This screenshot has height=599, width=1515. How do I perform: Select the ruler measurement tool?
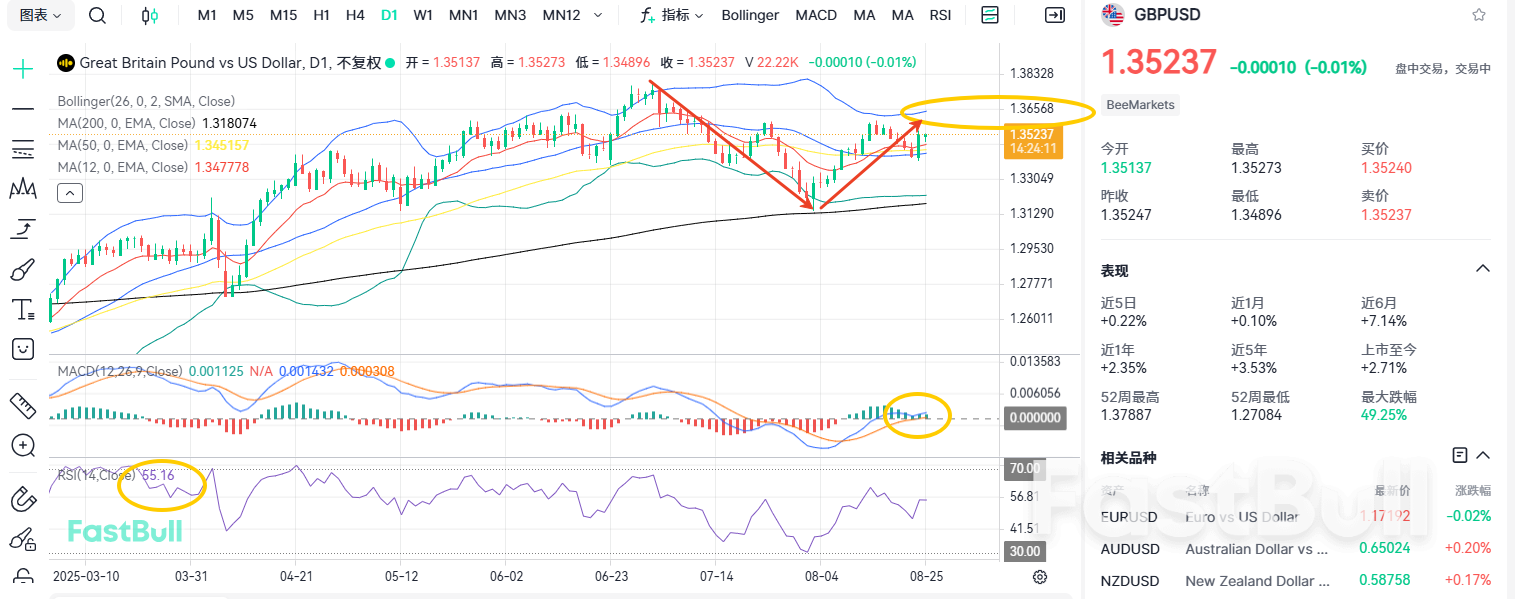point(22,405)
